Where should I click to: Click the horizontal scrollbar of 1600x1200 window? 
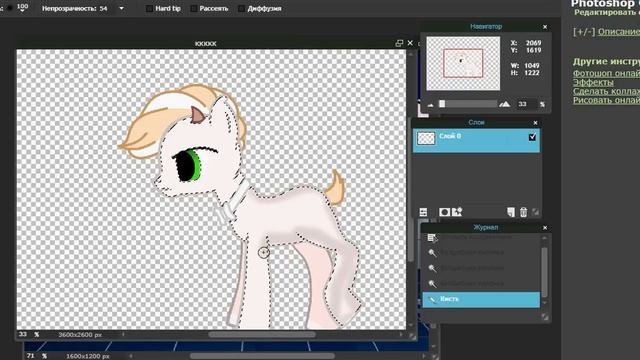[262, 356]
